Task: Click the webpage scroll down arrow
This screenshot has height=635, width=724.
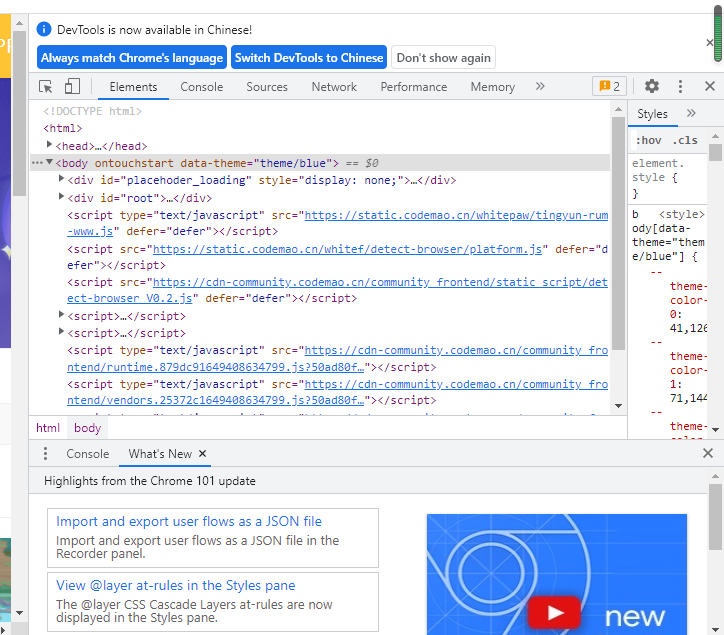Action: point(19,613)
